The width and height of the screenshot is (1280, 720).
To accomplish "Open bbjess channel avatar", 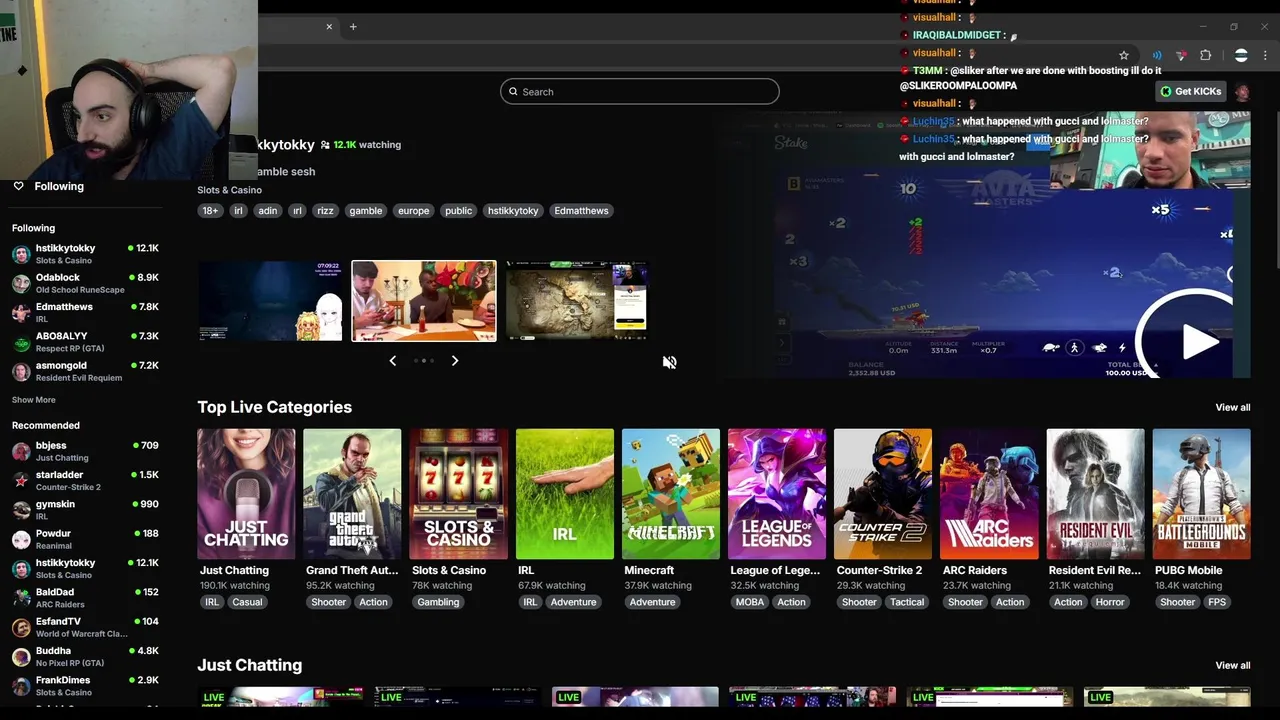I will (x=21, y=451).
